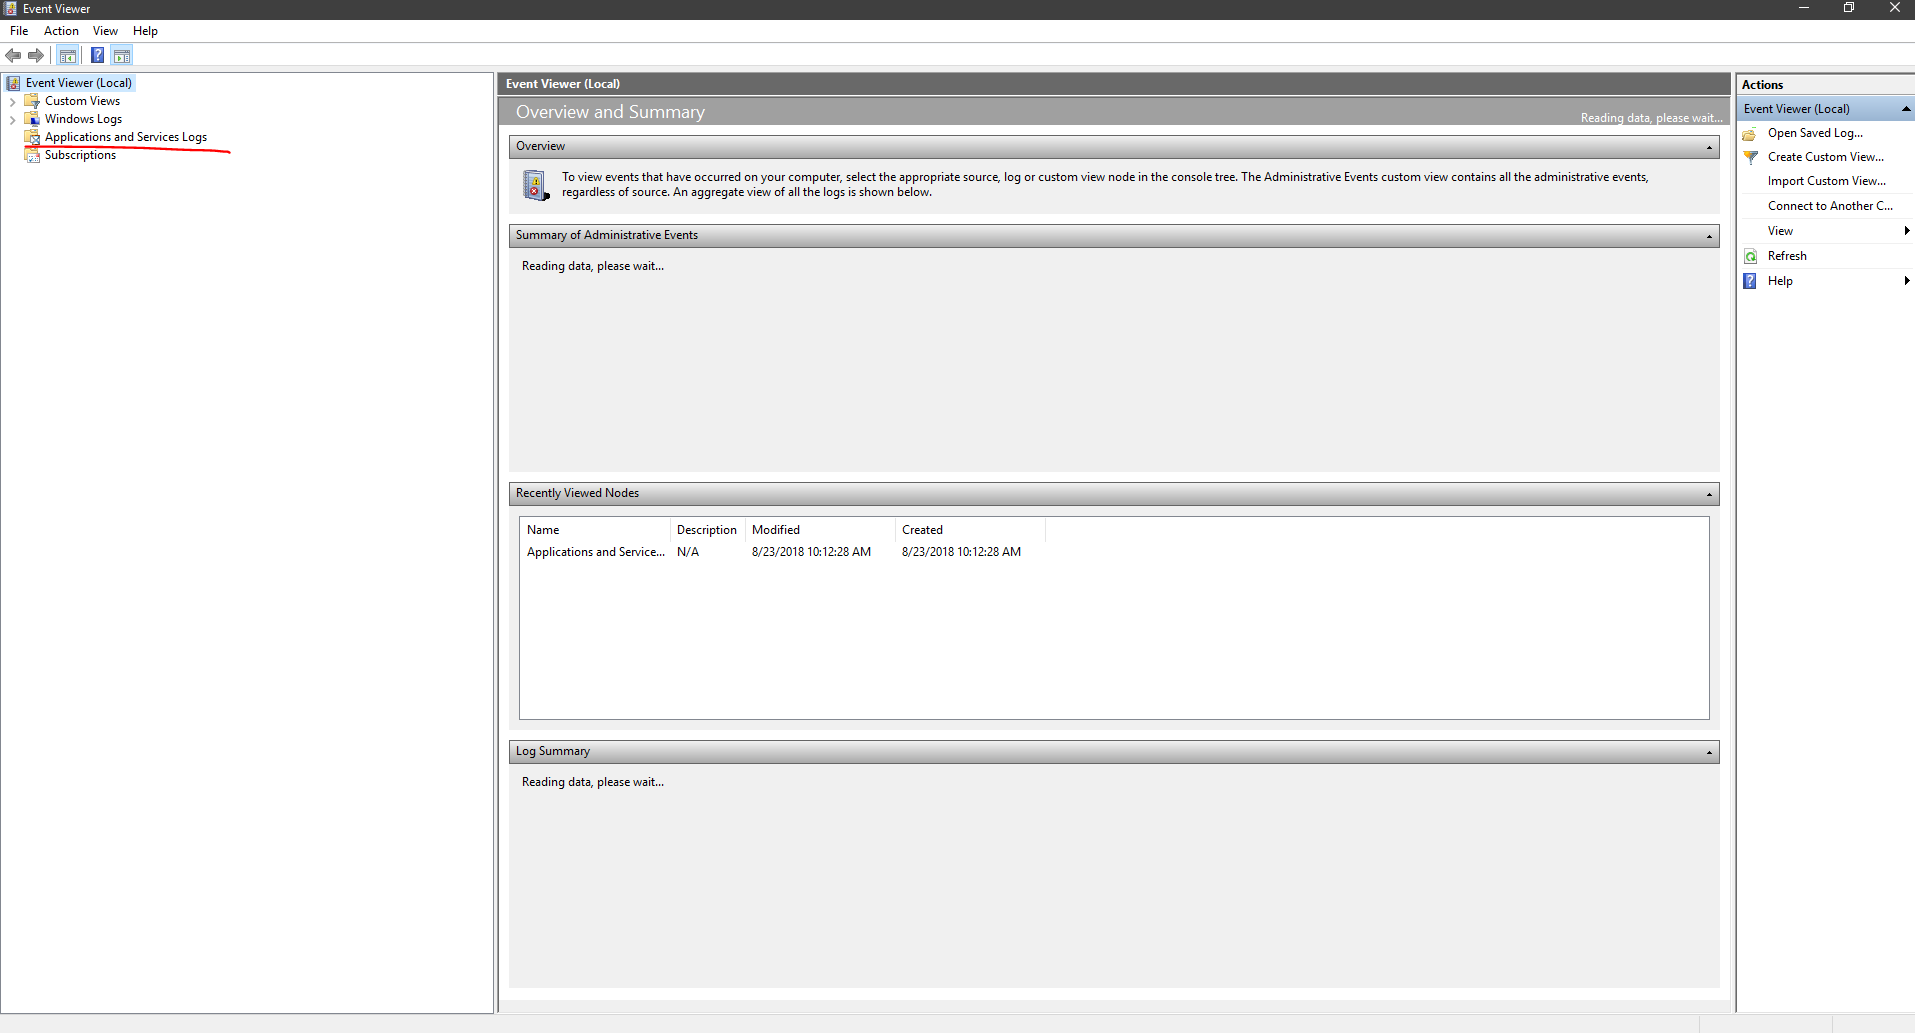Toggle the Show/Hide Console Tree icon
Image resolution: width=1915 pixels, height=1033 pixels.
pyautogui.click(x=68, y=56)
